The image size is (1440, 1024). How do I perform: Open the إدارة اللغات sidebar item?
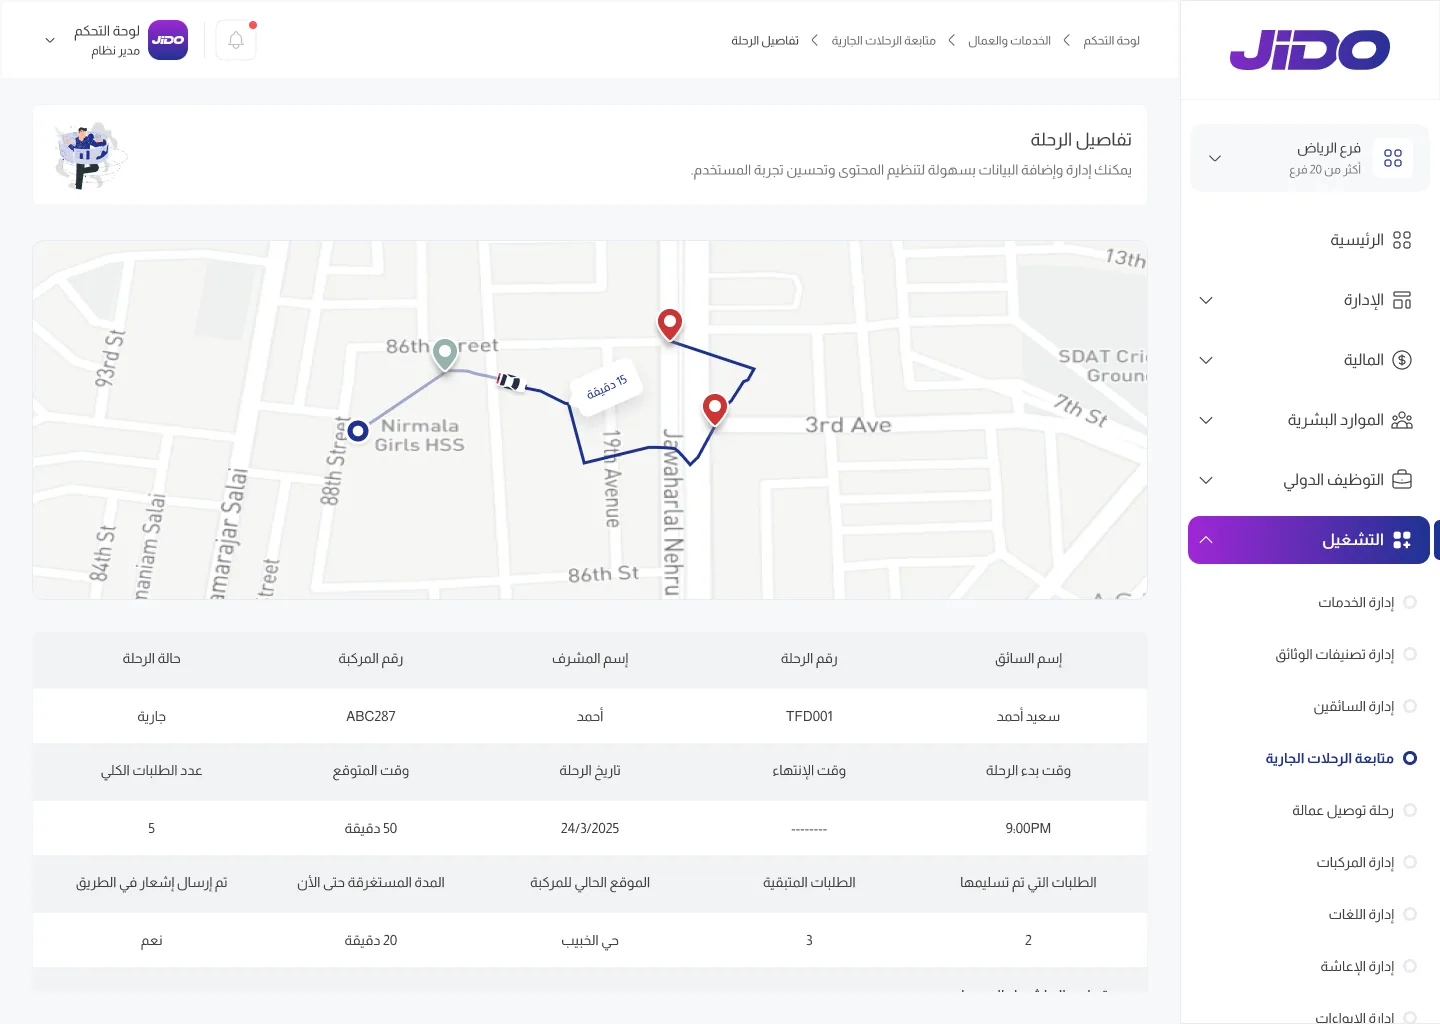[1361, 914]
